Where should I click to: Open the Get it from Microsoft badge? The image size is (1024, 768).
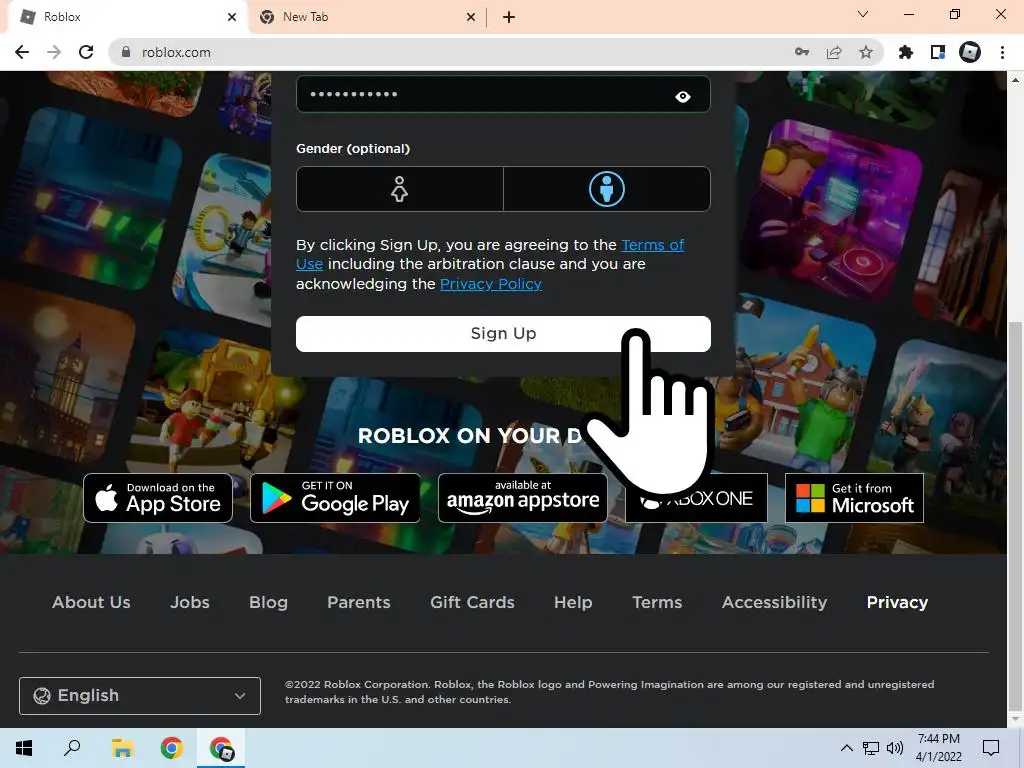coord(854,498)
